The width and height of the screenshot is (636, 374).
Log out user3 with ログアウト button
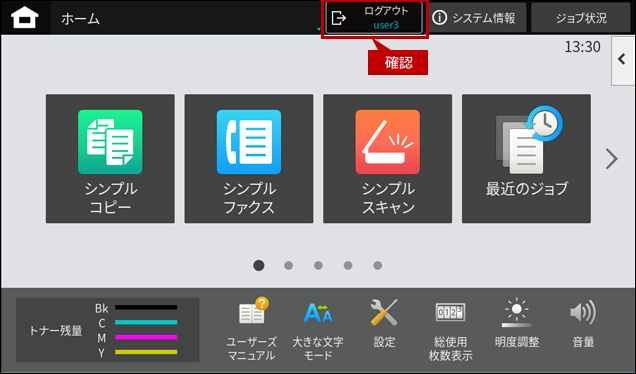point(374,18)
